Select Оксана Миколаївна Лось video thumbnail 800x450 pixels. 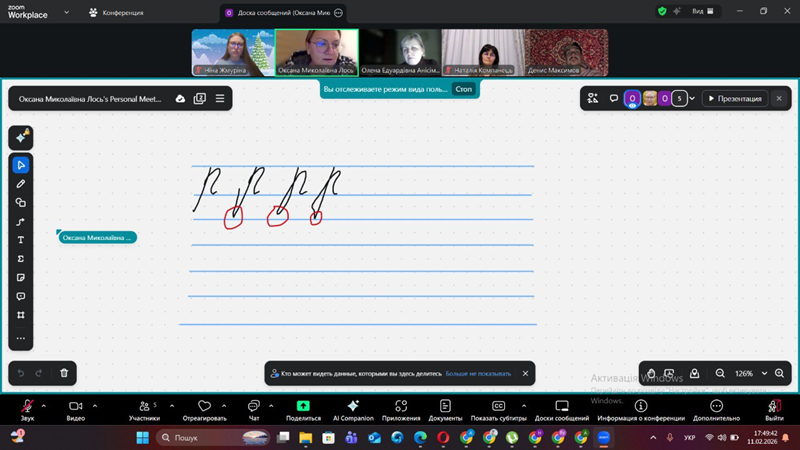point(316,52)
